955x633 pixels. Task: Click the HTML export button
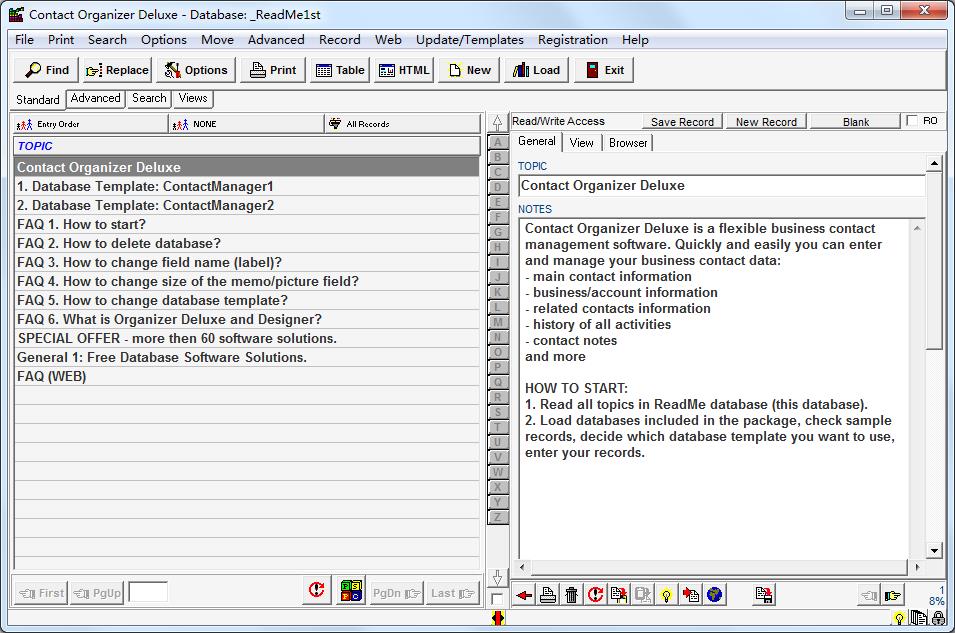[404, 70]
